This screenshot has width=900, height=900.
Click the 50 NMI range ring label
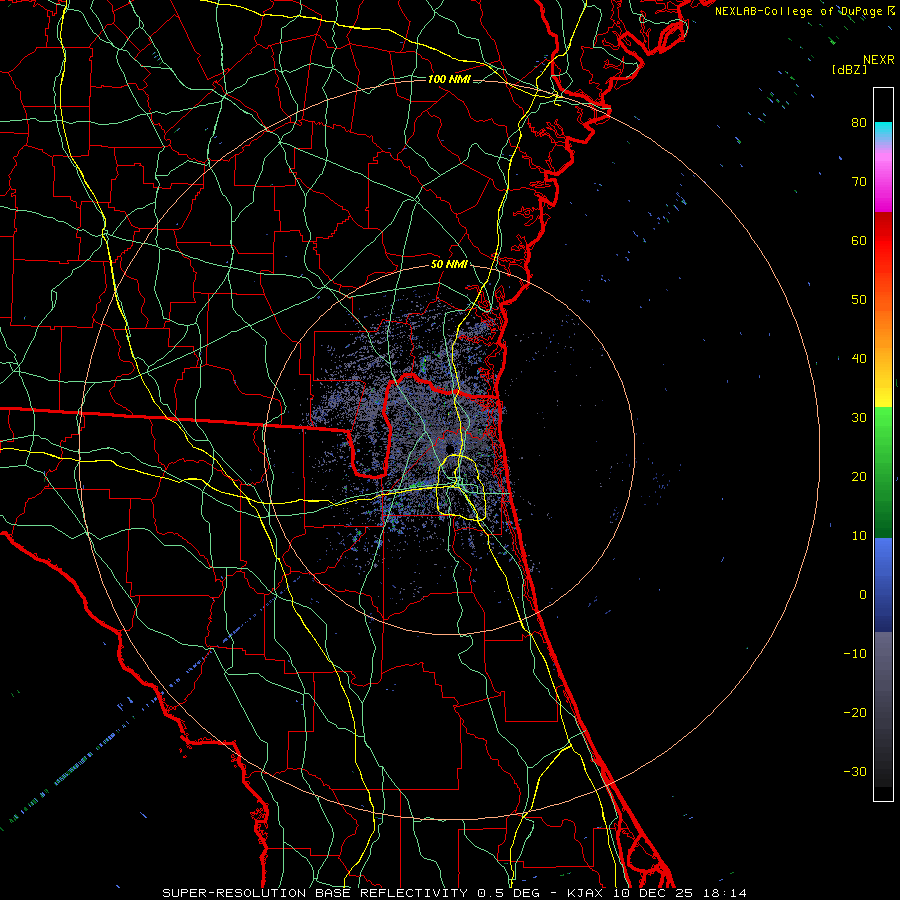449,265
